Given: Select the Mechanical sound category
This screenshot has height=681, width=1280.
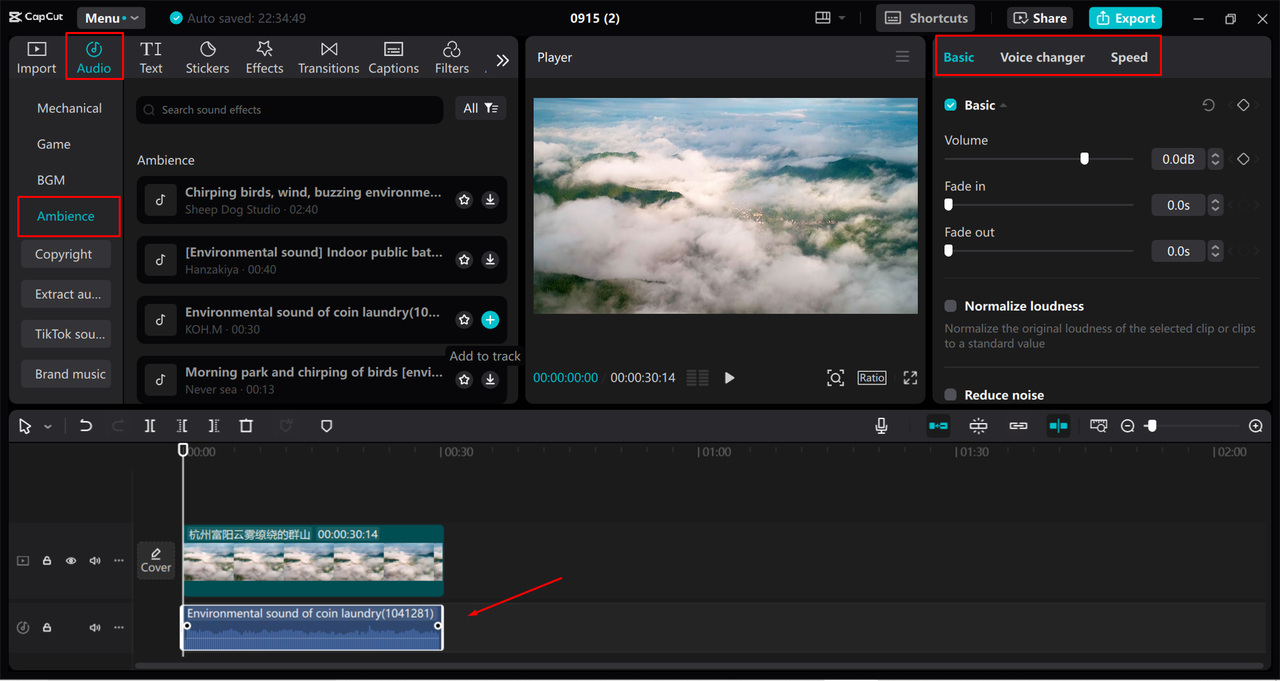Looking at the screenshot, I should pyautogui.click(x=69, y=108).
